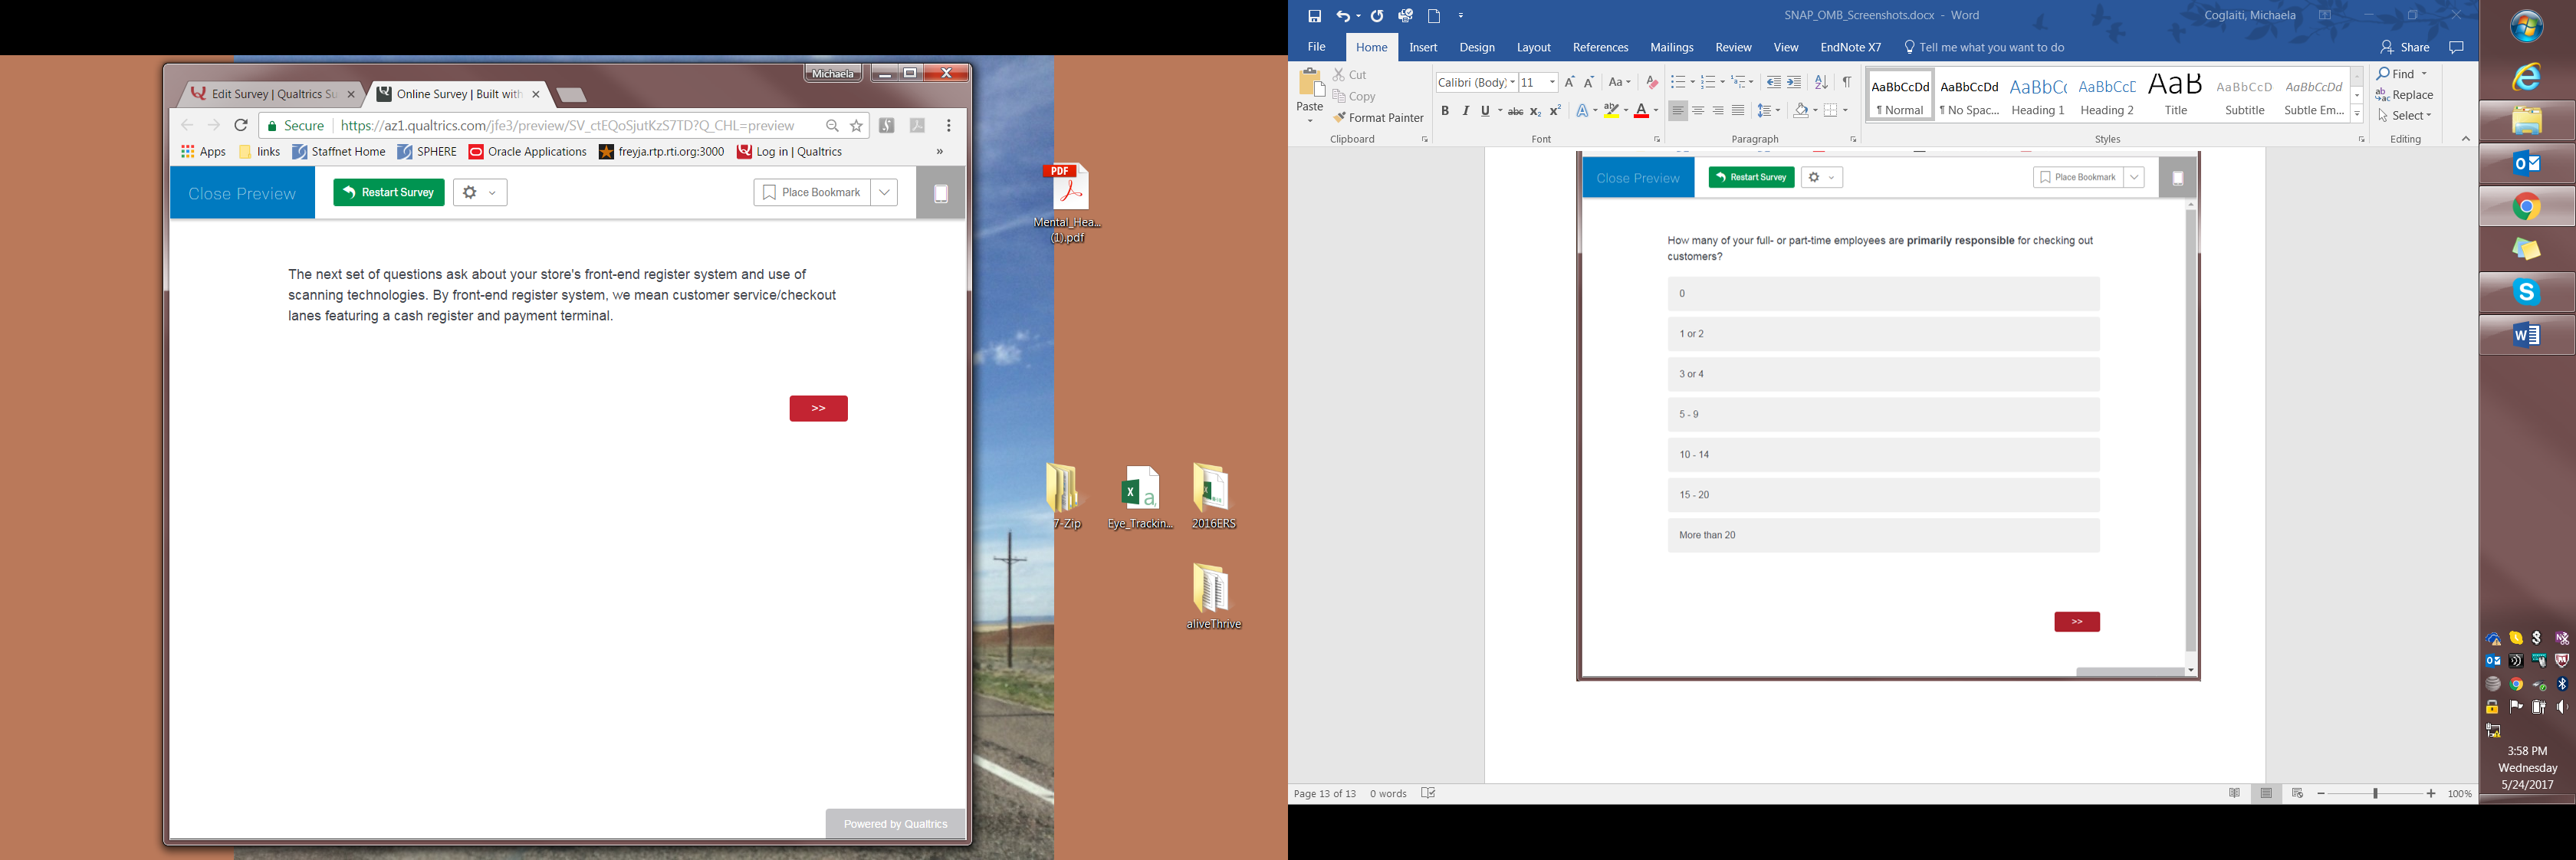Screen dimensions: 2576x860
Task: Switch to Edit Survey Chrome tab
Action: 264,94
